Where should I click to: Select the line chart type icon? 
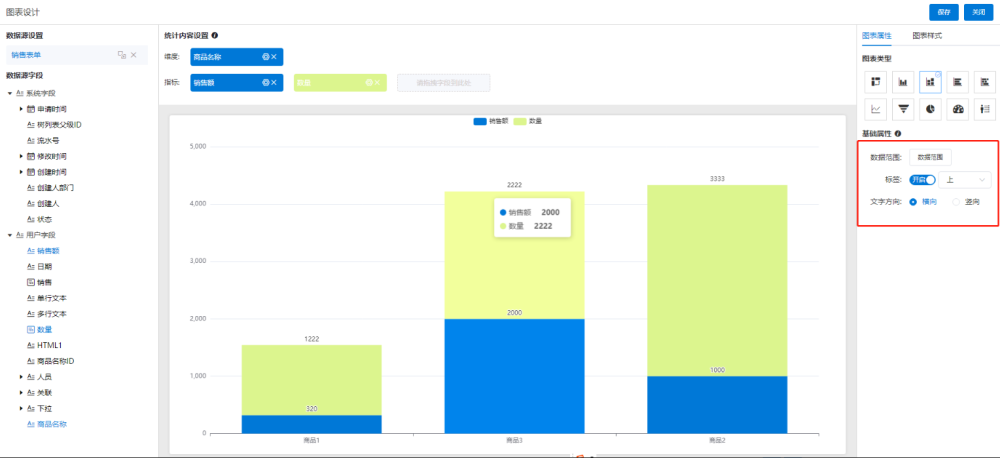(876, 109)
